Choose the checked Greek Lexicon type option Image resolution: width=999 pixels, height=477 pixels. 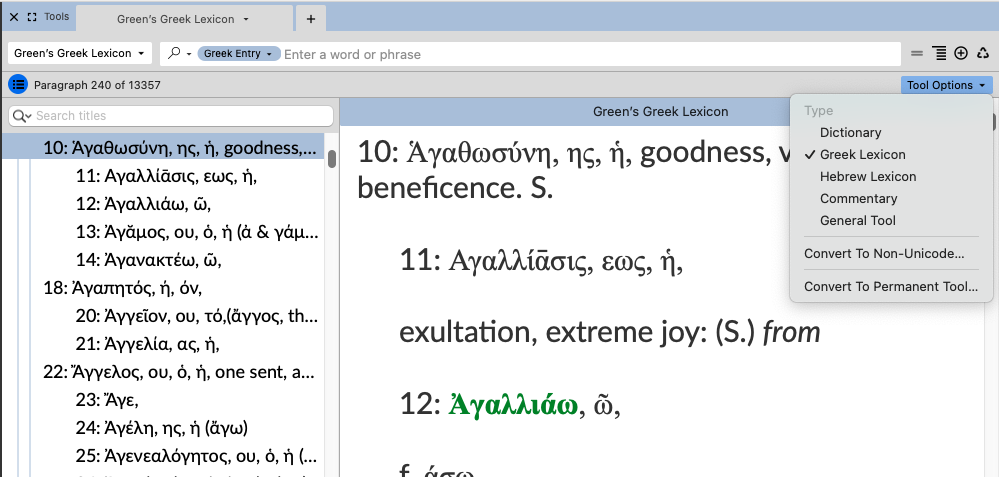[x=862, y=154]
